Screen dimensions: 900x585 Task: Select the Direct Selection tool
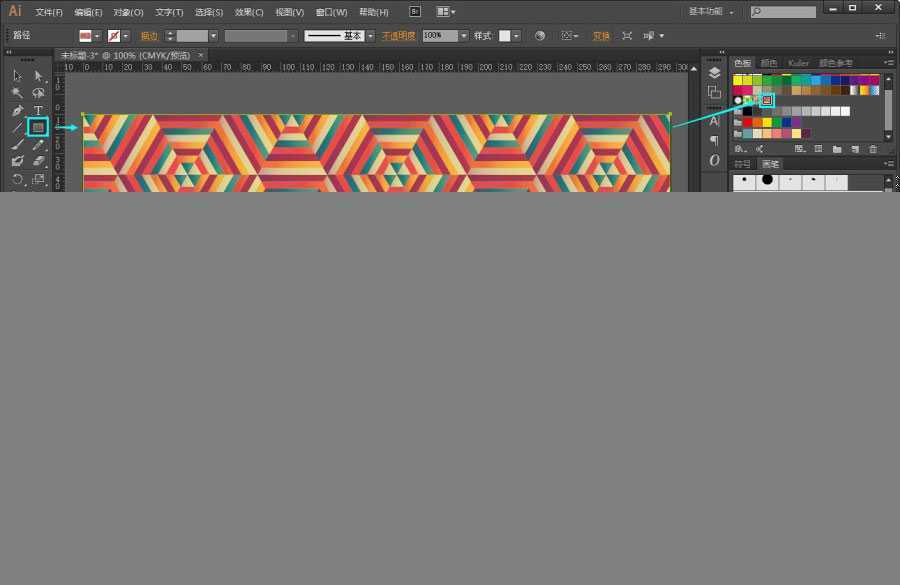(x=38, y=76)
